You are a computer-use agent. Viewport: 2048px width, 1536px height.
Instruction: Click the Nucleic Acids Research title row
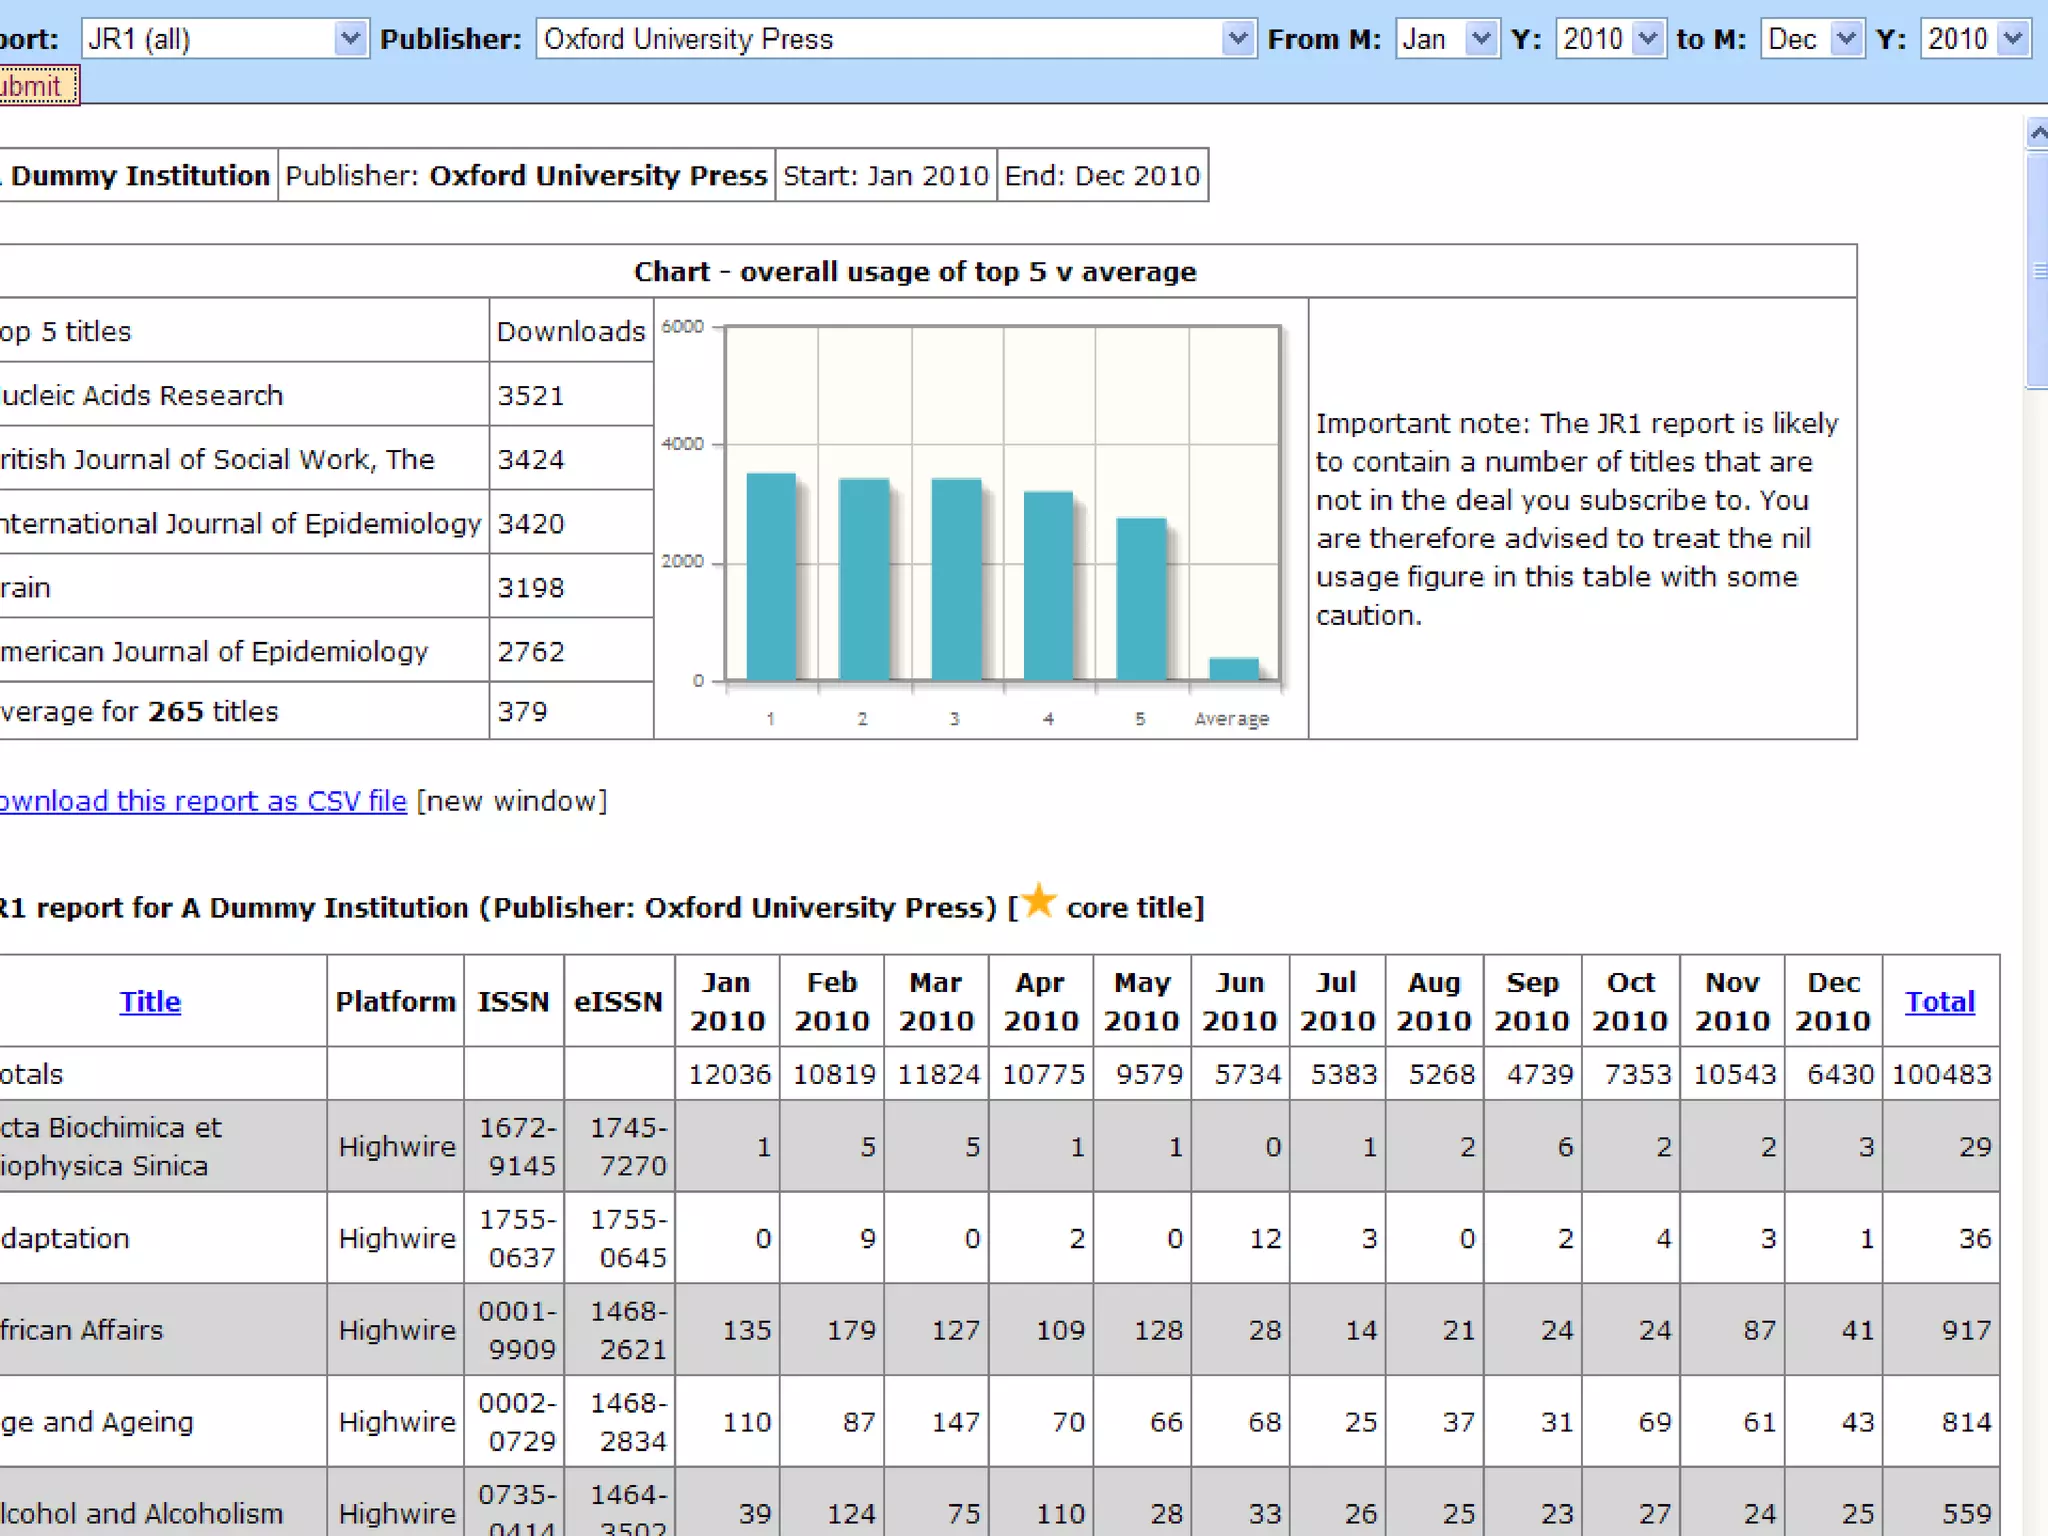click(142, 395)
